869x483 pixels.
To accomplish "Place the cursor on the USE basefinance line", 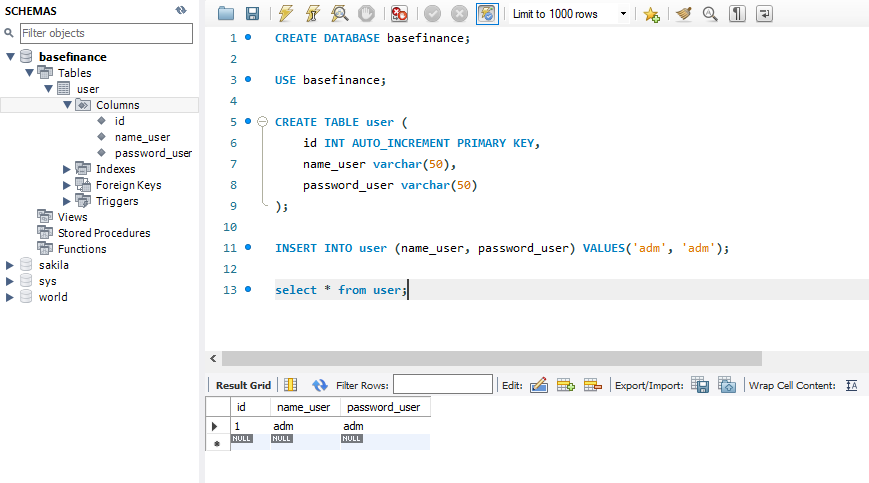I will pyautogui.click(x=330, y=80).
